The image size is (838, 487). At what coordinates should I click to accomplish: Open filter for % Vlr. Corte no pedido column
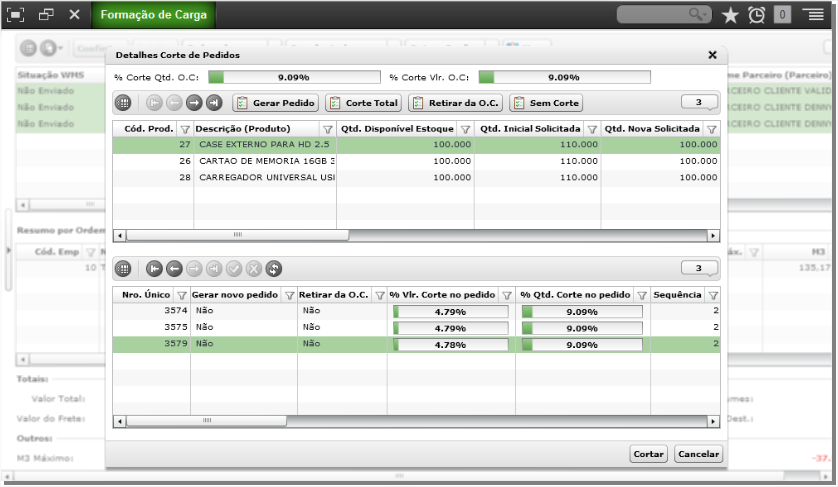pos(507,296)
